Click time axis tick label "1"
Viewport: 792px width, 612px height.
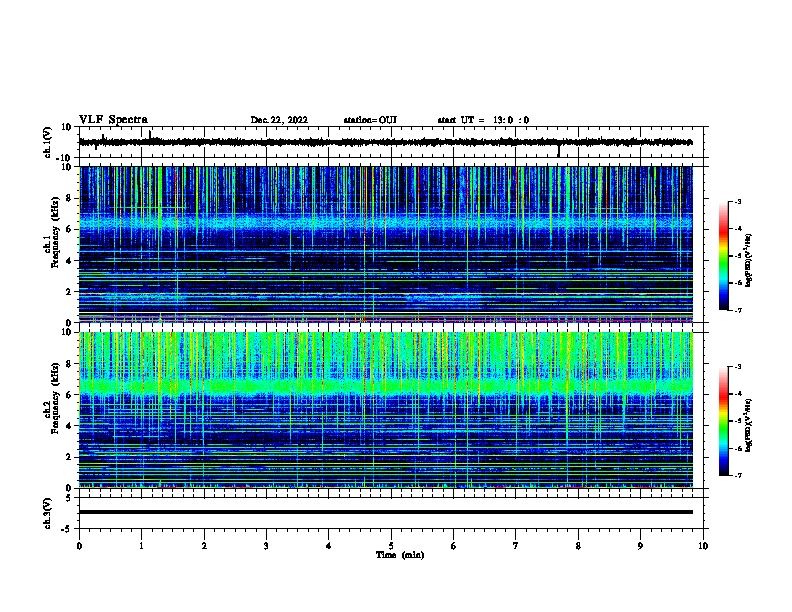[x=141, y=546]
